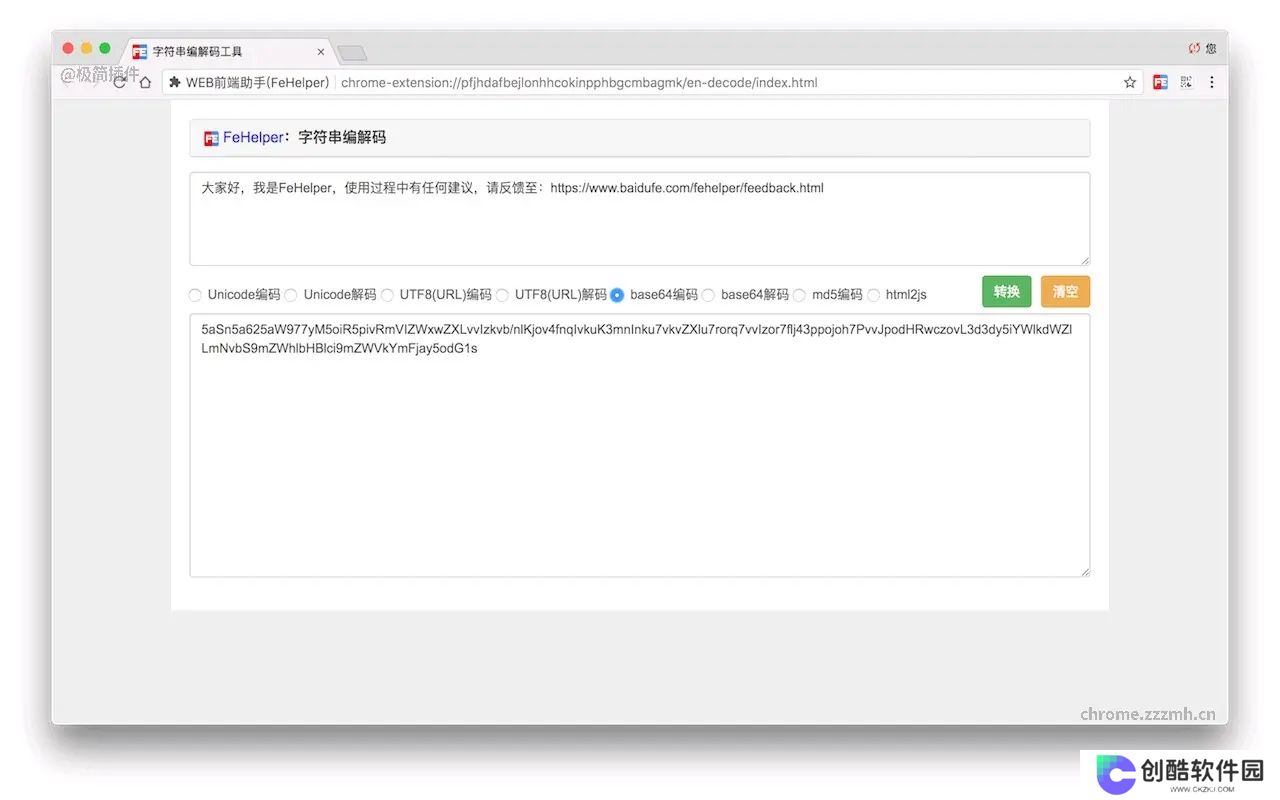Click the orange 清空 button
The height and width of the screenshot is (800, 1280).
[x=1065, y=291]
